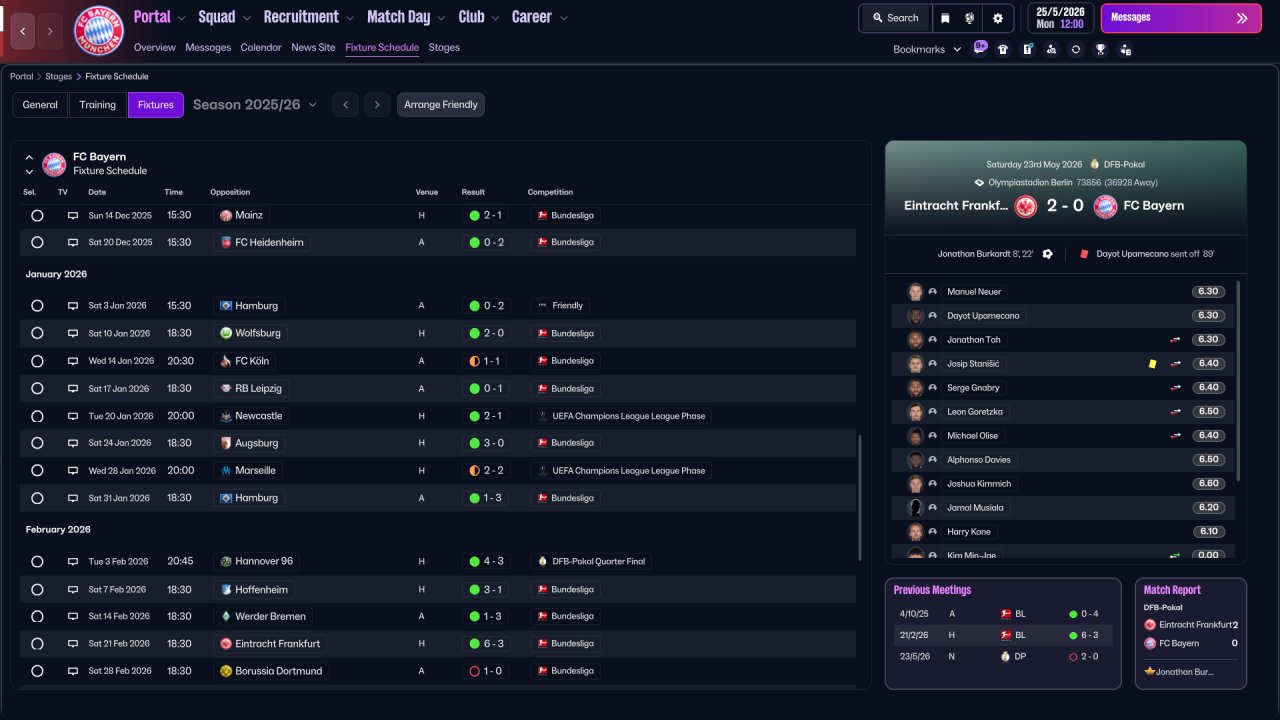The width and height of the screenshot is (1280, 720).
Task: Open the bookmark icon beside Search
Action: [945, 18]
